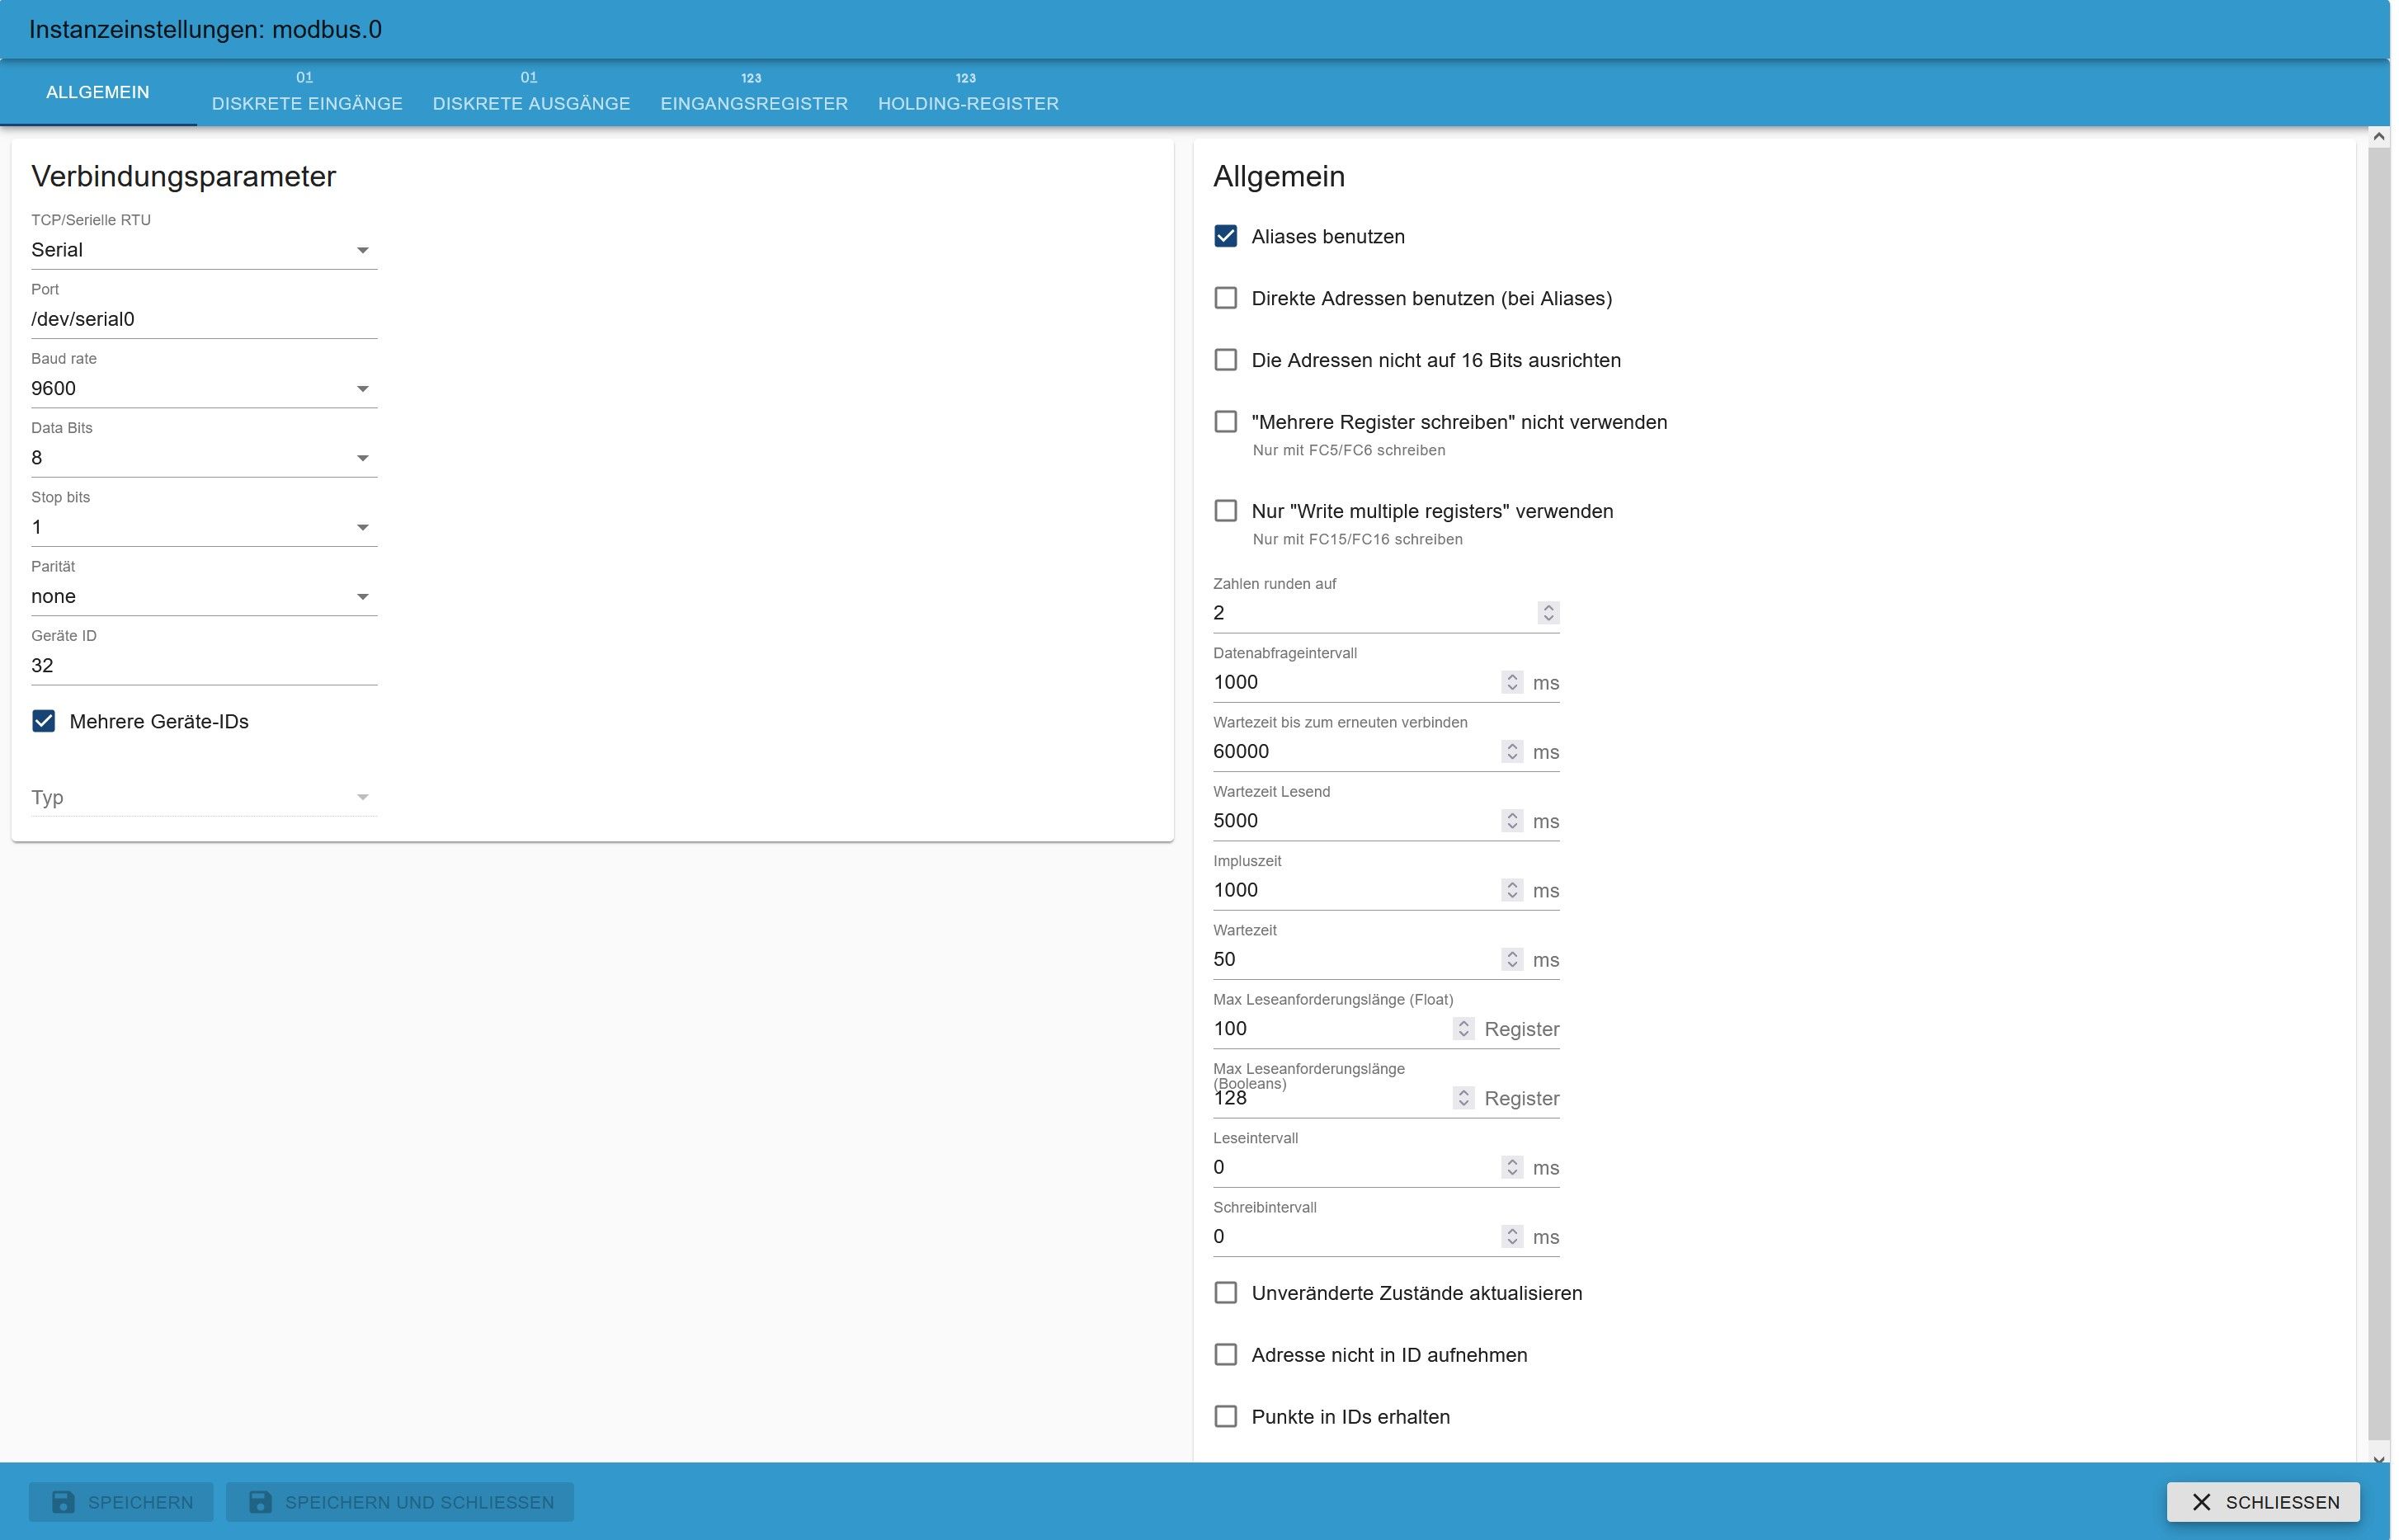
Task: Click the X icon in Schliessen
Action: 2201,1502
